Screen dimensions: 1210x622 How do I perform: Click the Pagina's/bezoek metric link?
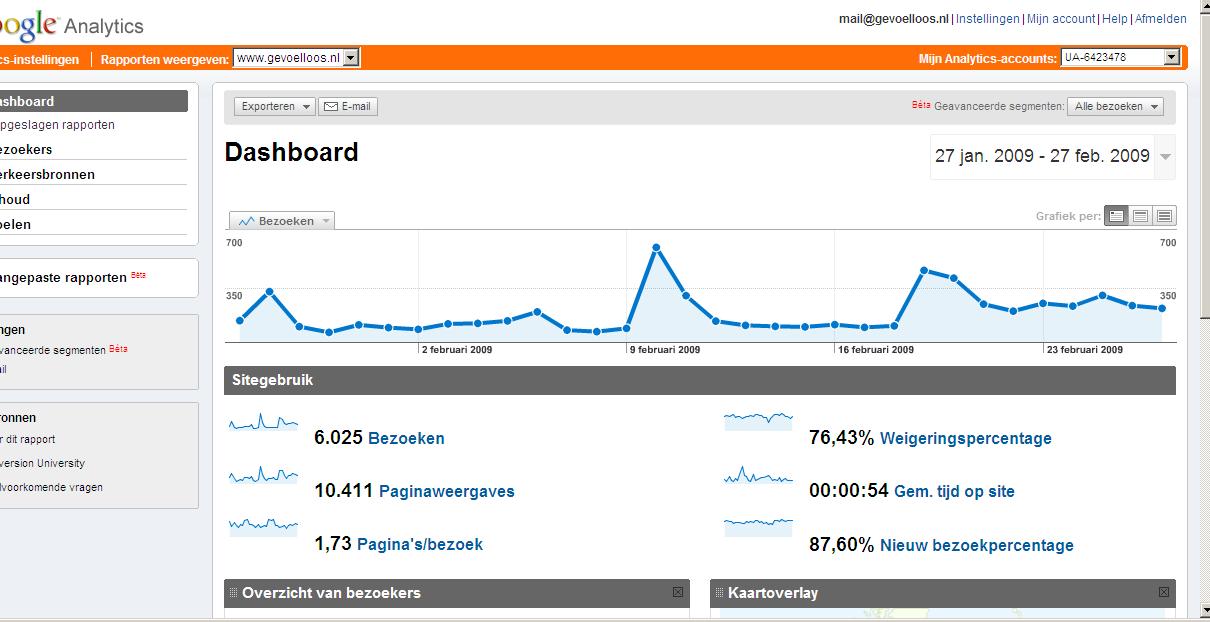coord(420,544)
